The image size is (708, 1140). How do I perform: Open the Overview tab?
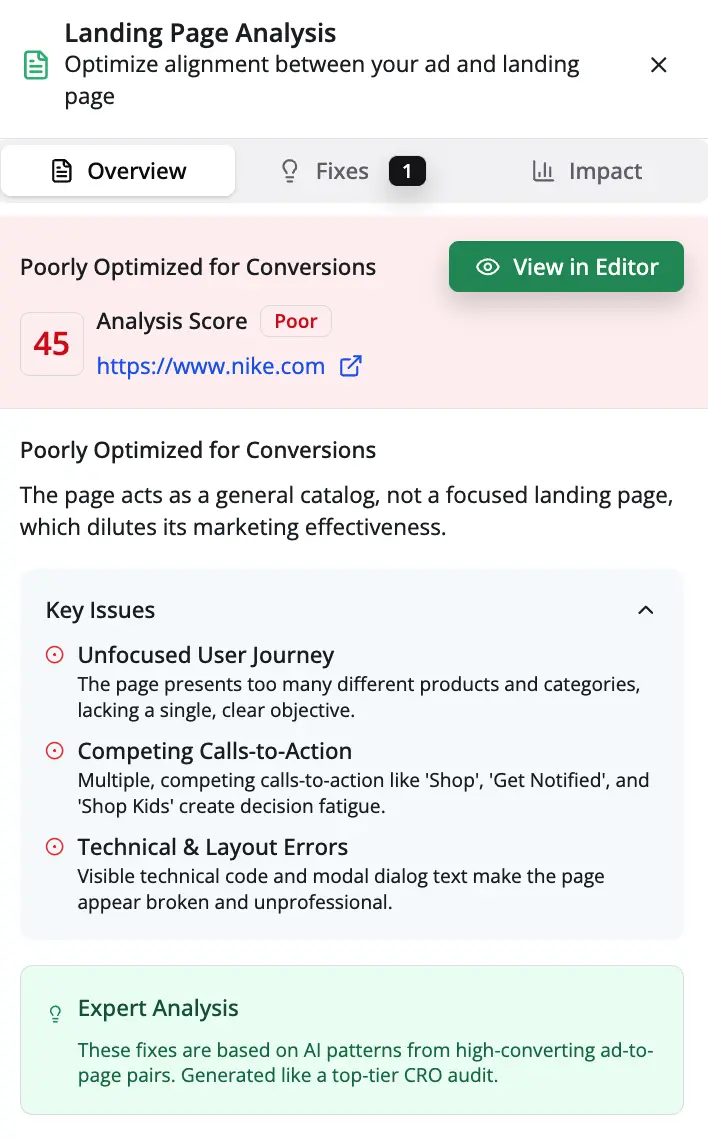pos(118,171)
